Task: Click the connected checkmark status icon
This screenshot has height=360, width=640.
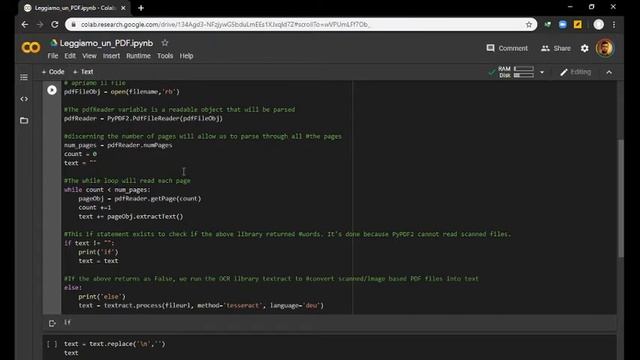Action: pos(492,73)
